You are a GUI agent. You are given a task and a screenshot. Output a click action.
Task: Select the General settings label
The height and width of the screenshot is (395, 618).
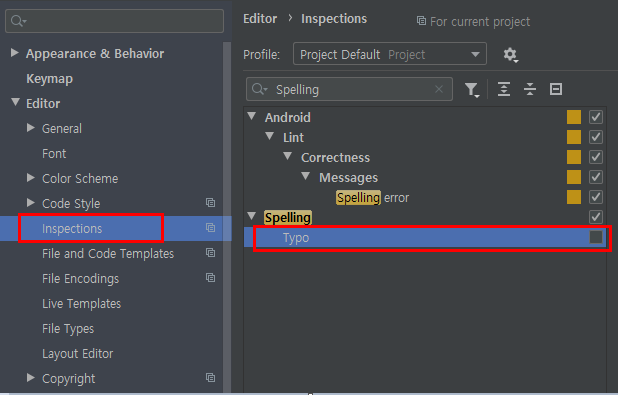coord(62,129)
